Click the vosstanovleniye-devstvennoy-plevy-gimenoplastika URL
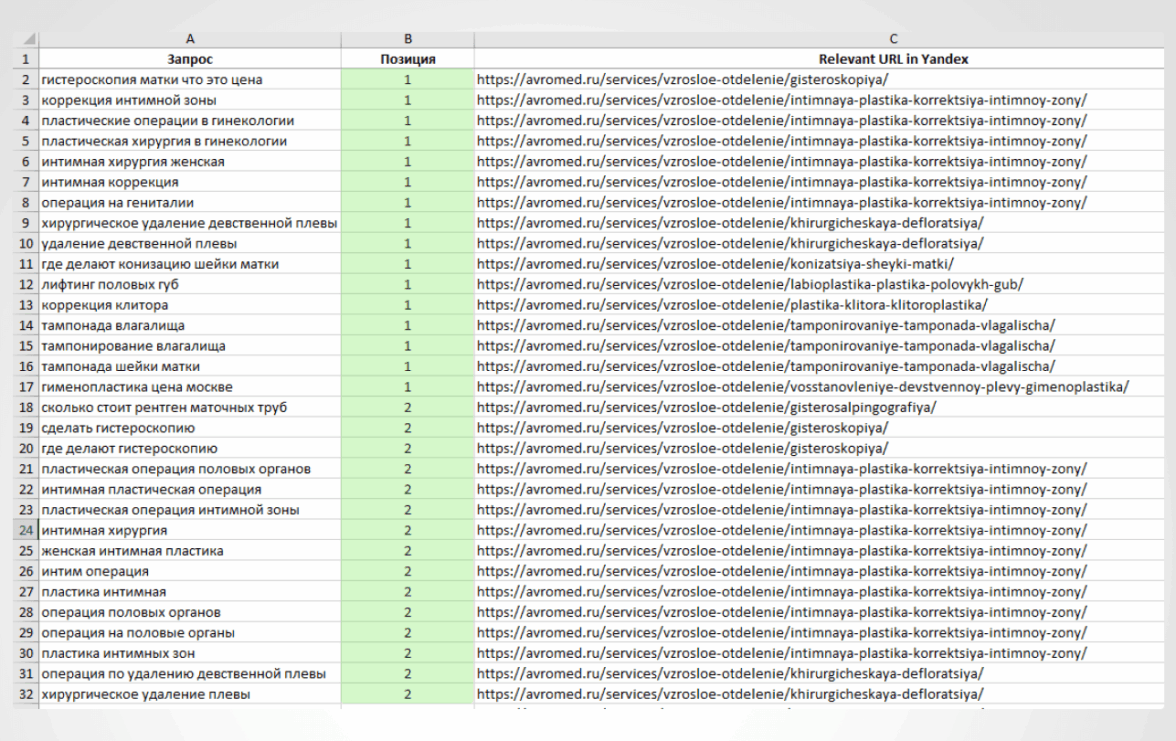The height and width of the screenshot is (741, 1176). [802, 387]
